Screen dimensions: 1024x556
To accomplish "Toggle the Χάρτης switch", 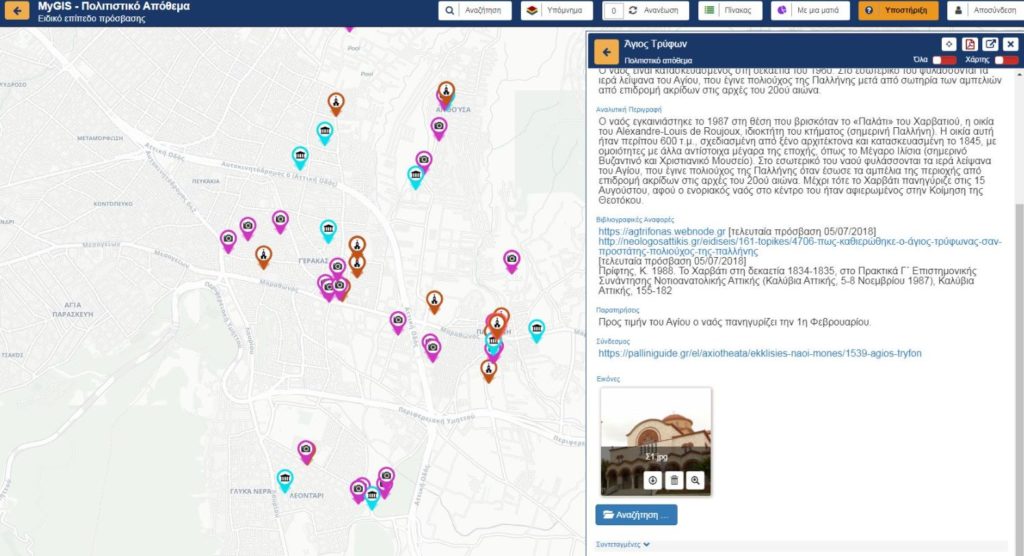I will [x=1005, y=60].
